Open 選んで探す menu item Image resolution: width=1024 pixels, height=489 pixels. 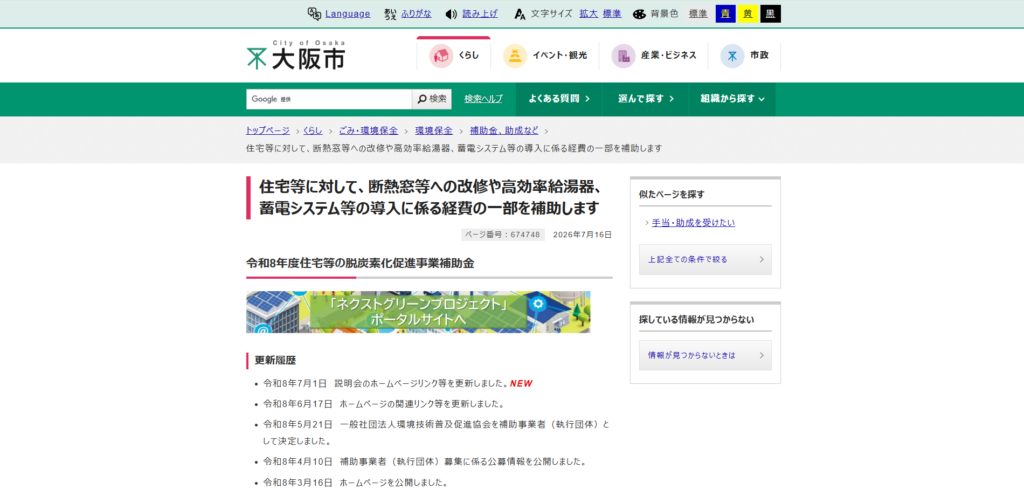tap(646, 99)
